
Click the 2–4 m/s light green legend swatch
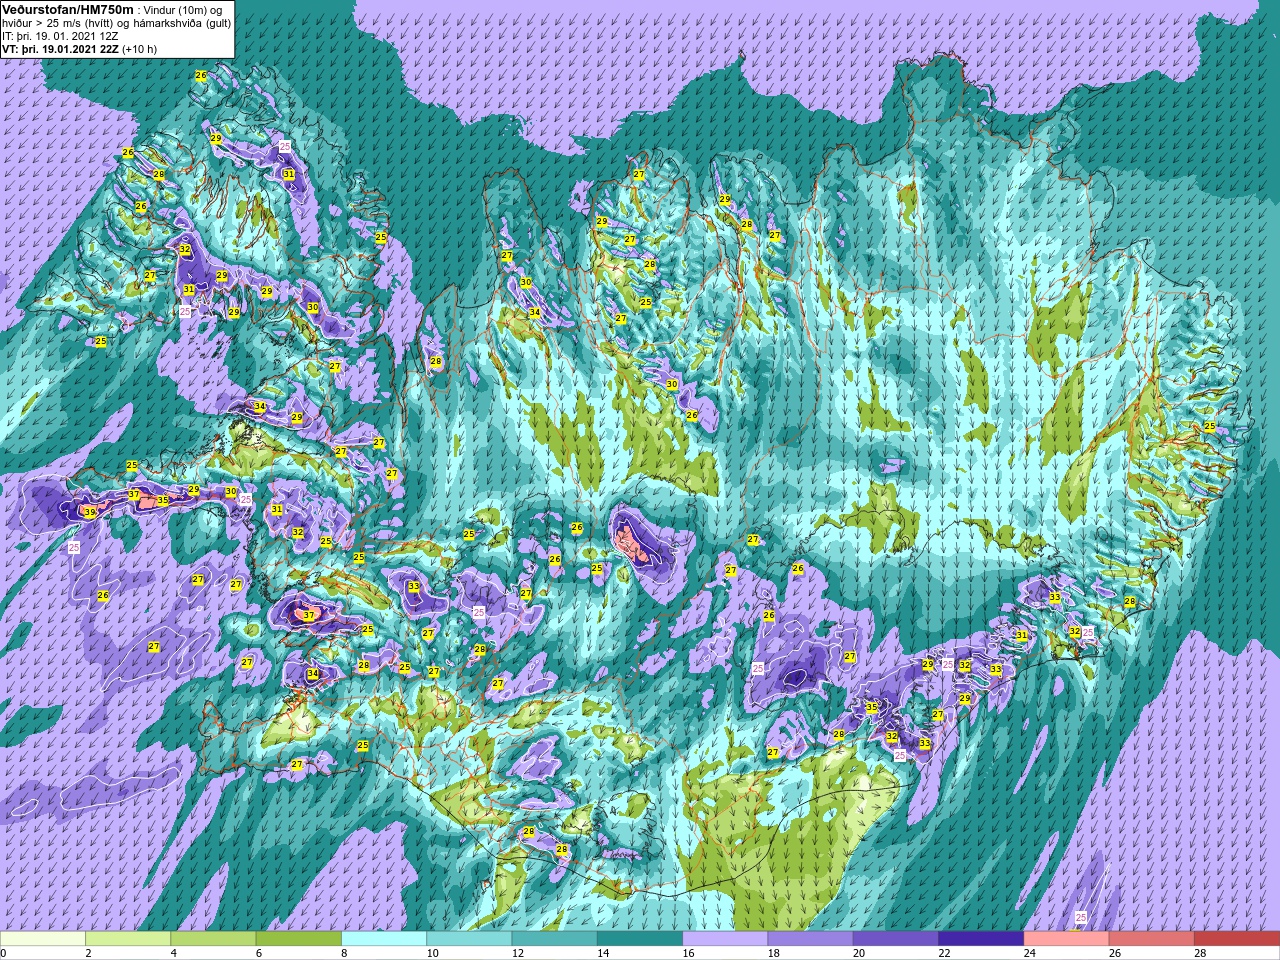128,939
